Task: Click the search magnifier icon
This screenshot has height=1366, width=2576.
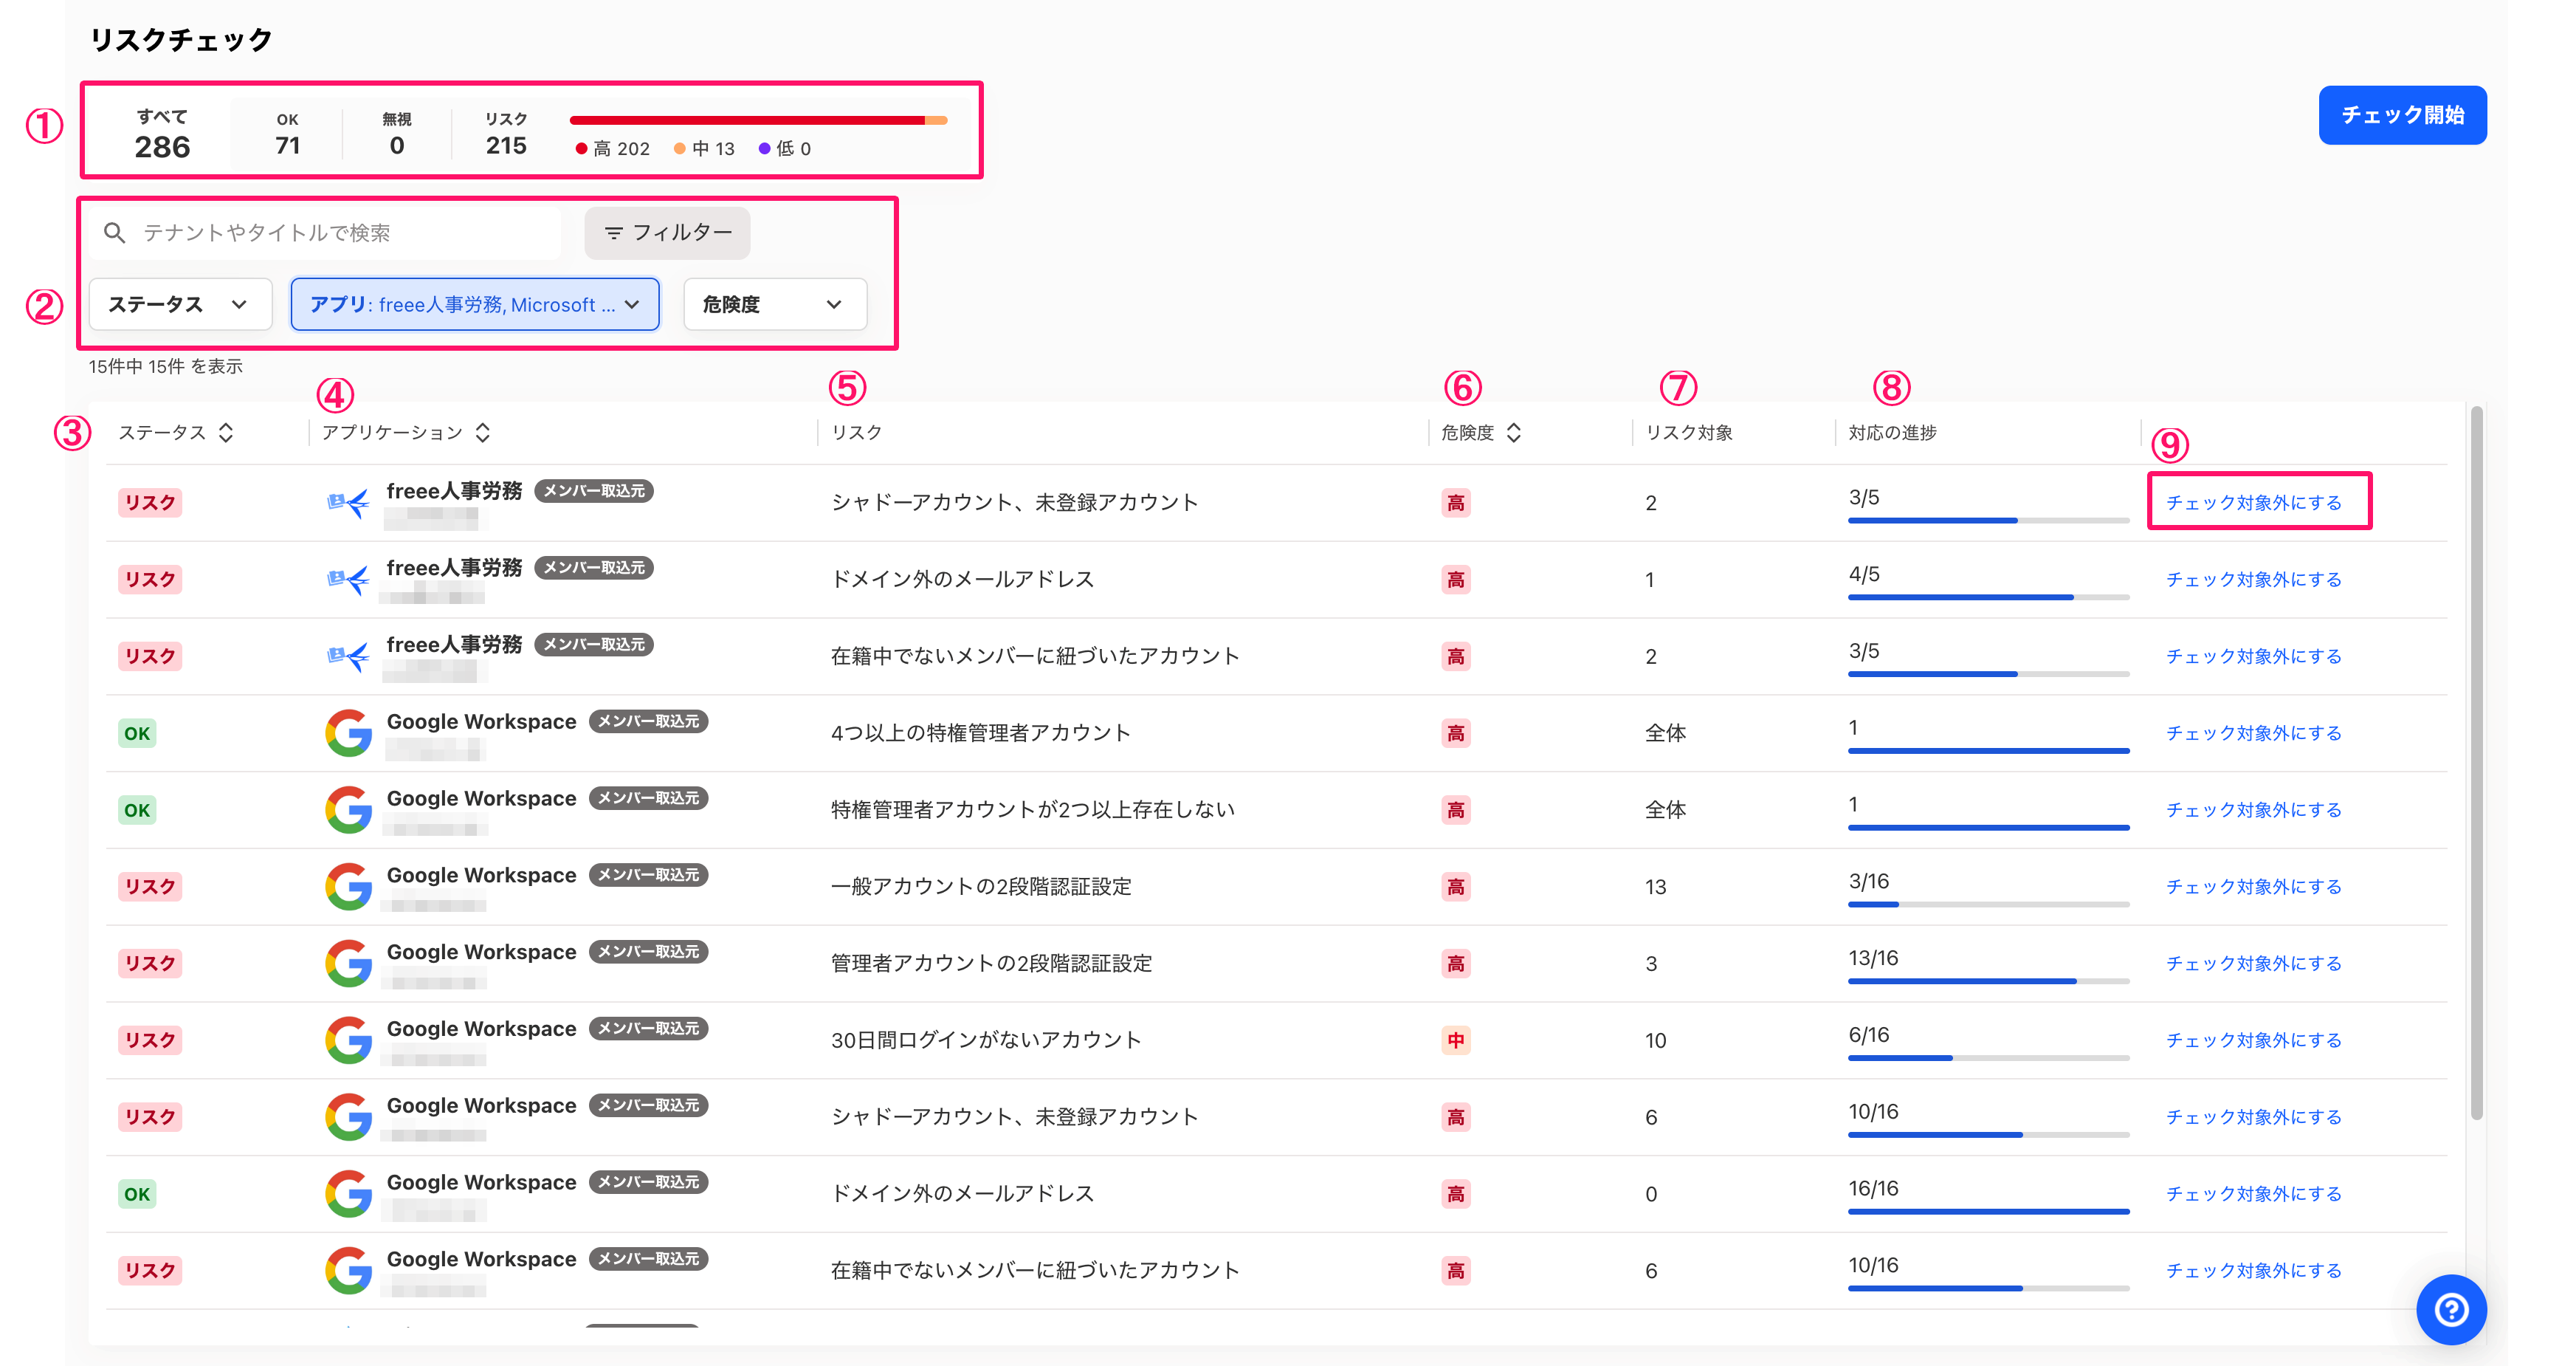Action: pyautogui.click(x=115, y=233)
